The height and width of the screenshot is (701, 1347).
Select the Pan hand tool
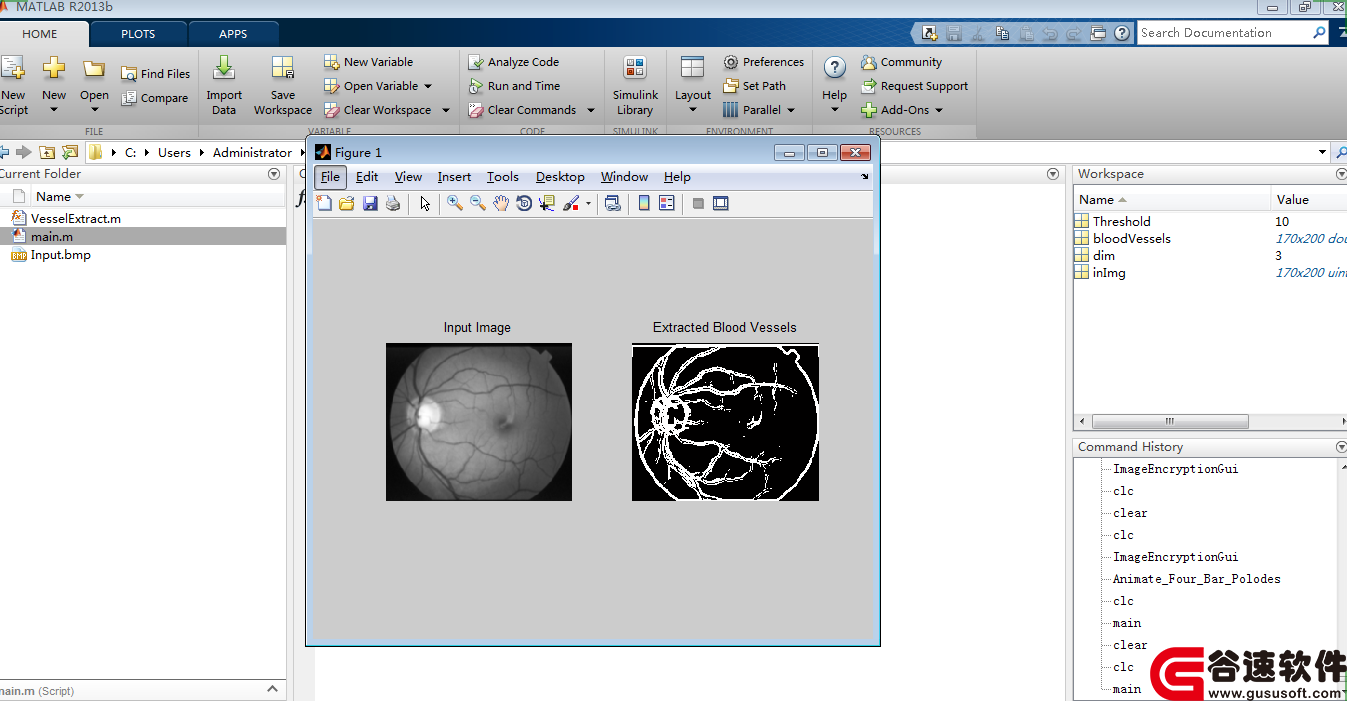click(500, 203)
